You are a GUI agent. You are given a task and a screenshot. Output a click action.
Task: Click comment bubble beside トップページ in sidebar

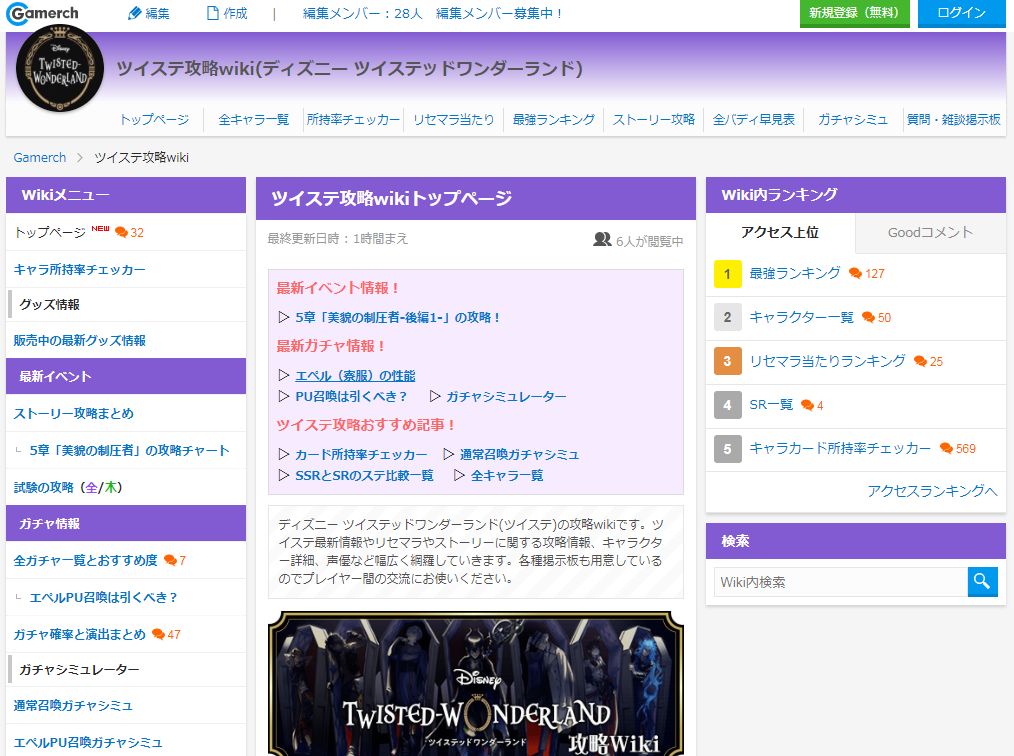coord(122,233)
